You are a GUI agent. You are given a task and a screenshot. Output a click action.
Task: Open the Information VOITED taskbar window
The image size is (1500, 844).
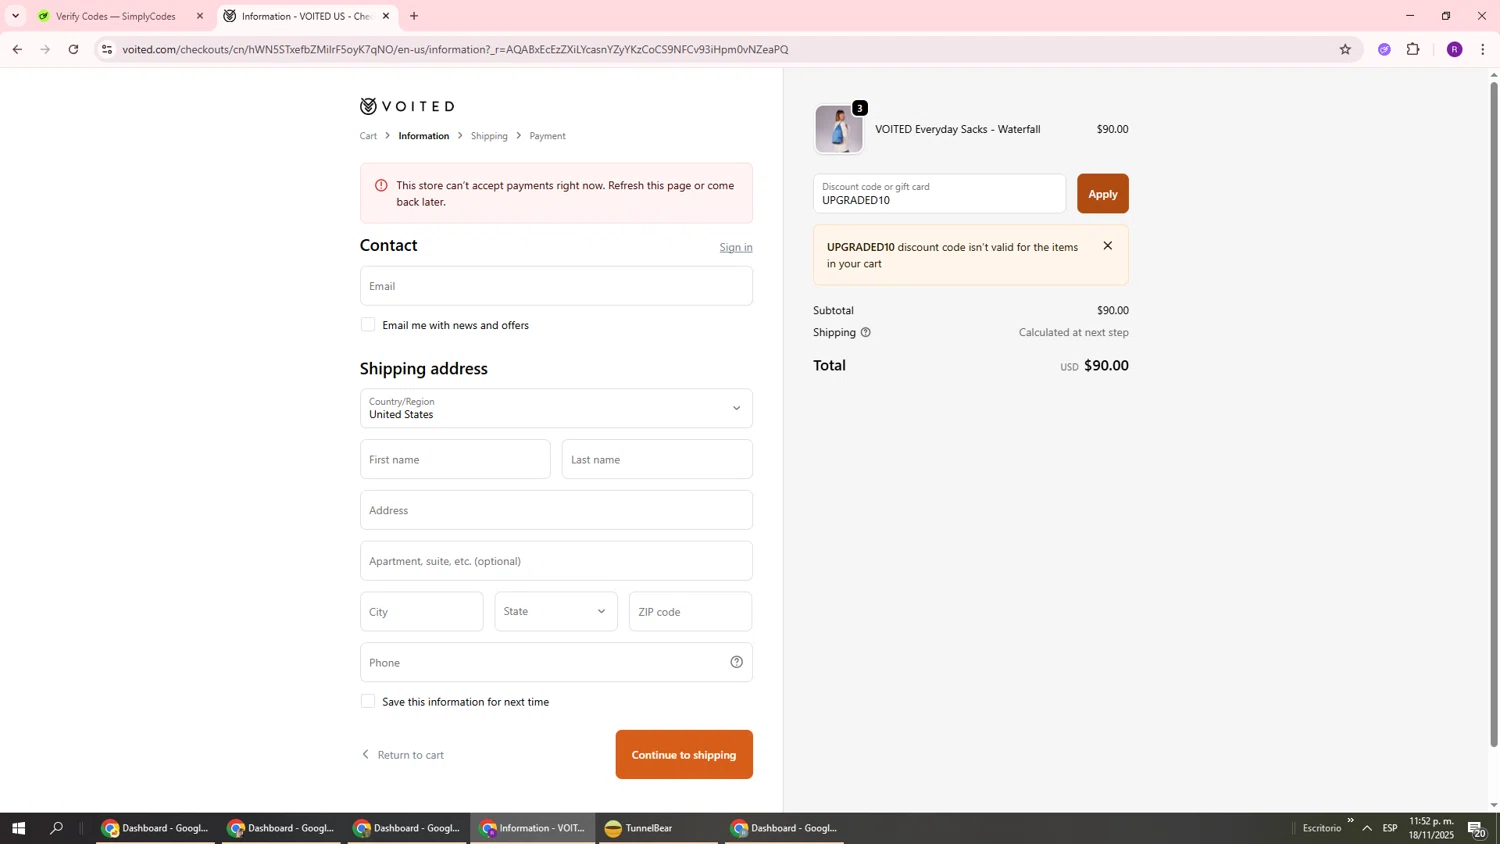(532, 828)
